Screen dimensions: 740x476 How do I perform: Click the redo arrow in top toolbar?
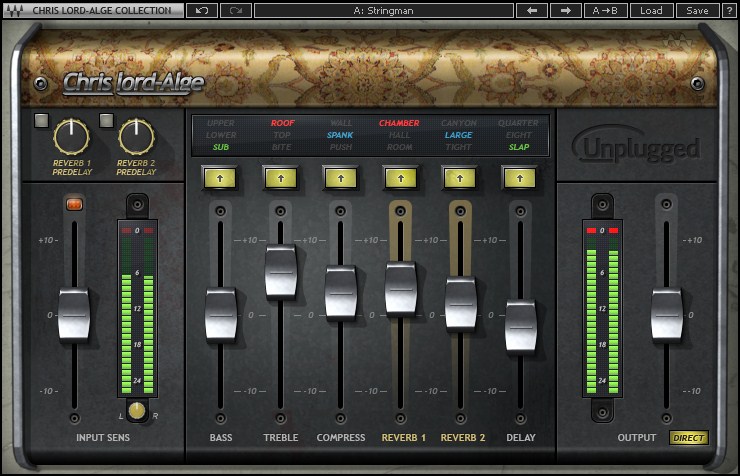[x=234, y=10]
